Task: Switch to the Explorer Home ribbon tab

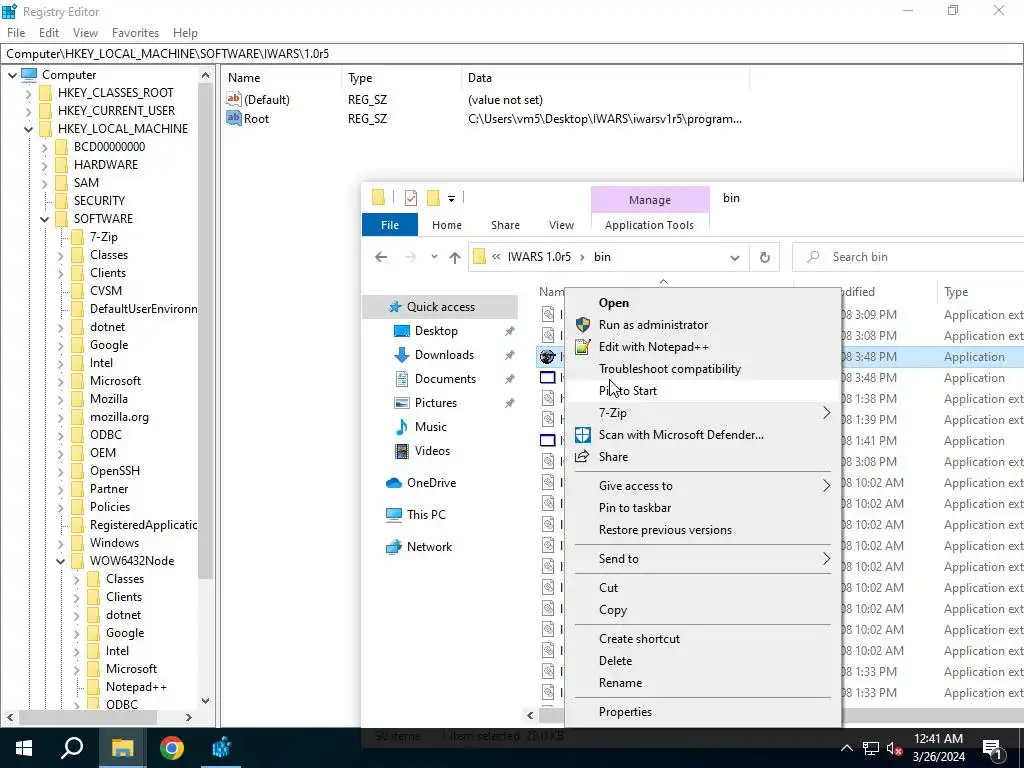Action: 447,225
